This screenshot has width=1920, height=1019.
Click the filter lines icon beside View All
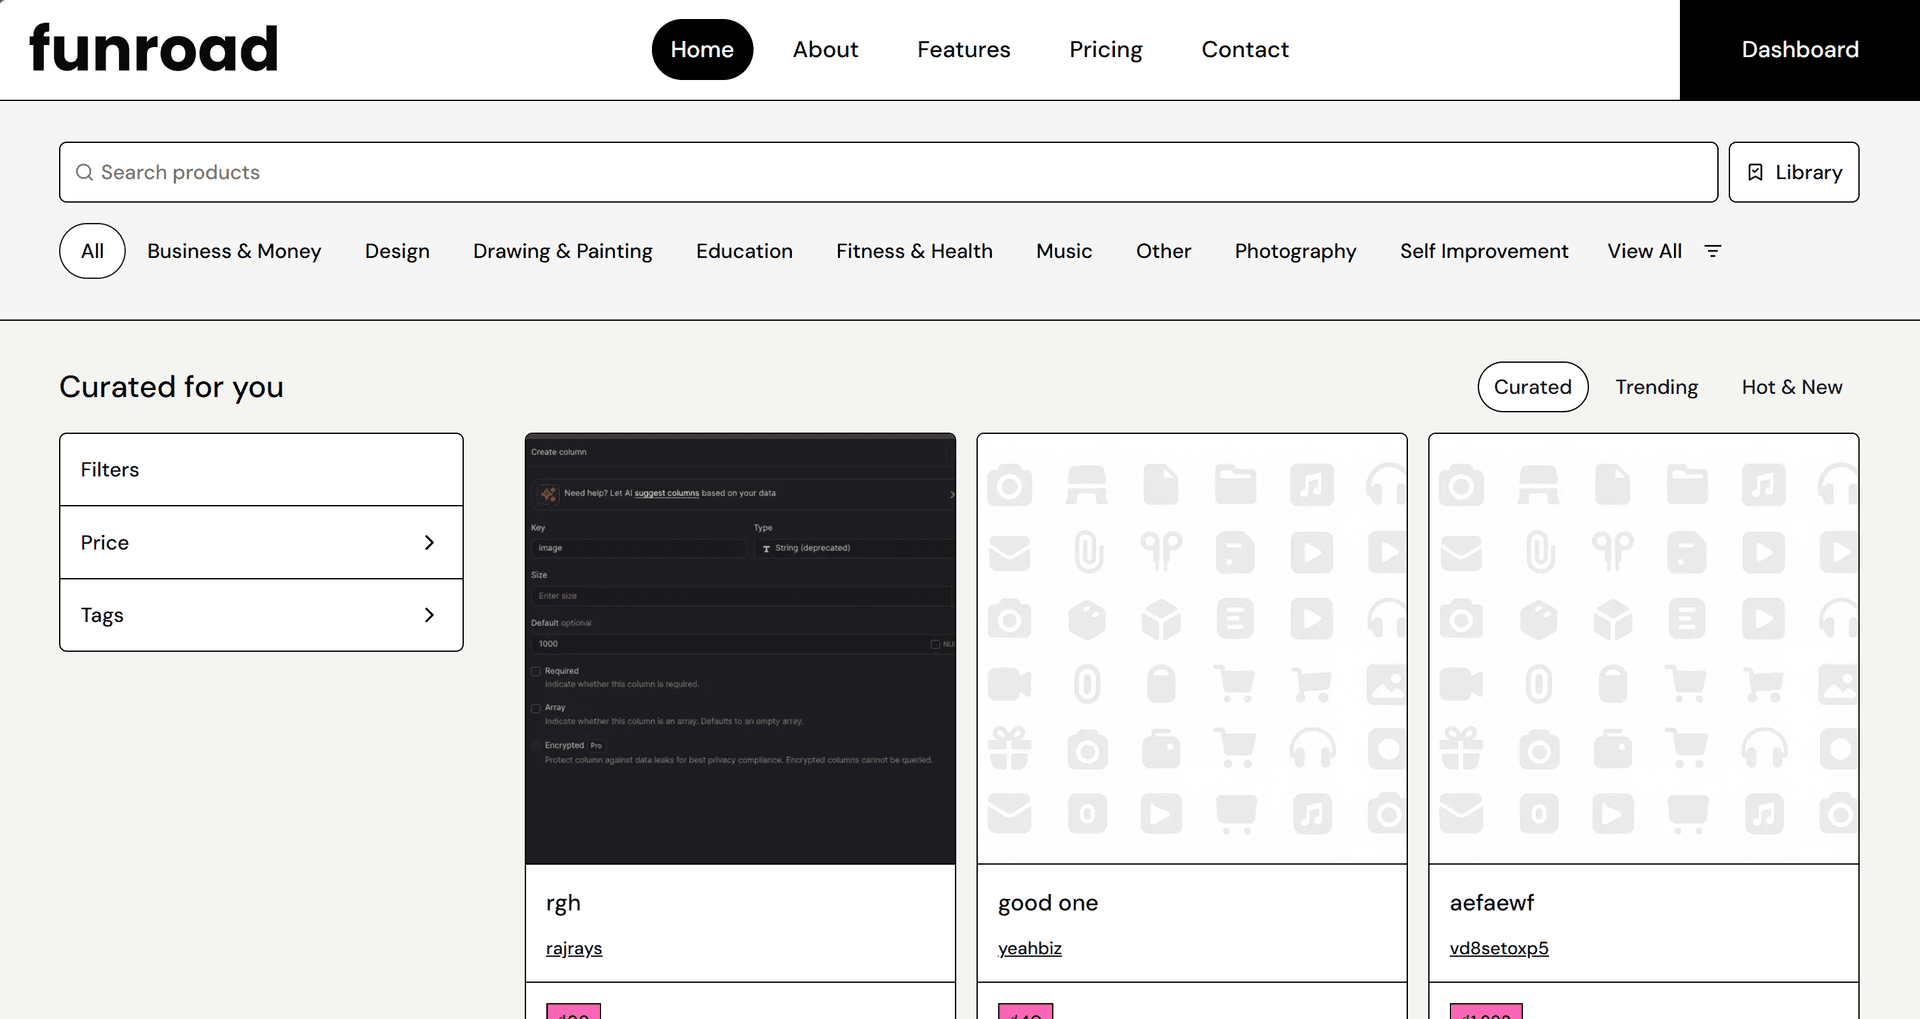point(1713,251)
